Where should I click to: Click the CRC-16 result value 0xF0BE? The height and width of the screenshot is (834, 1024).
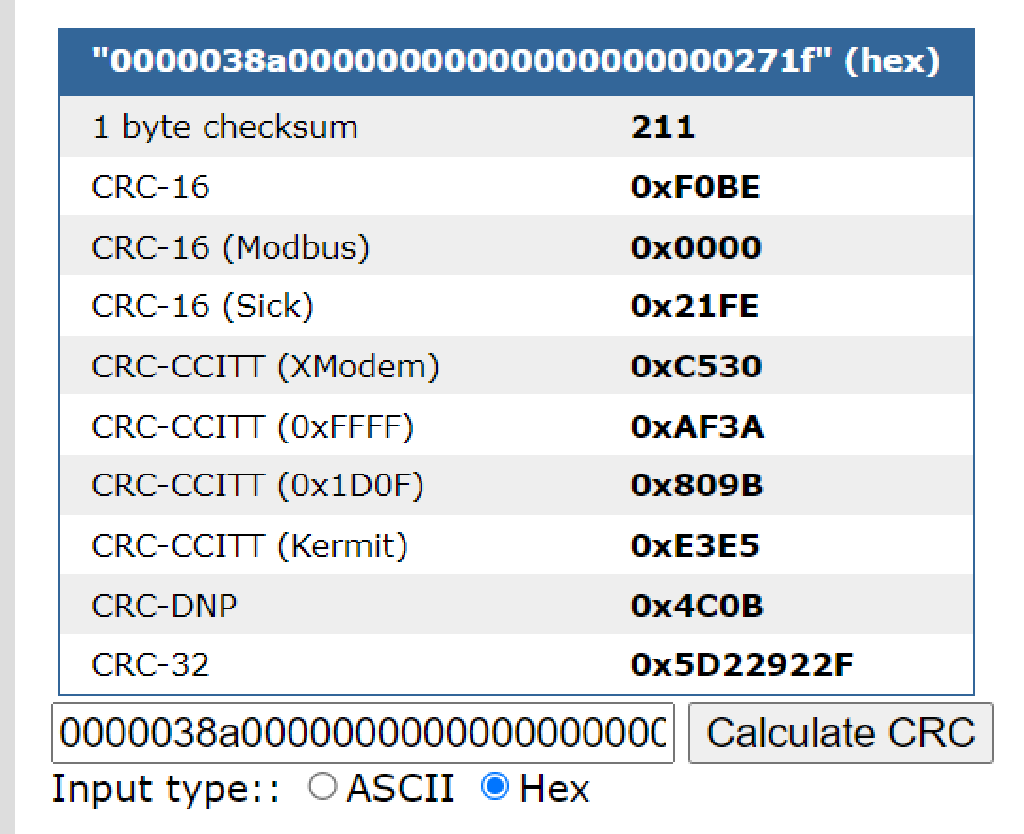(695, 187)
